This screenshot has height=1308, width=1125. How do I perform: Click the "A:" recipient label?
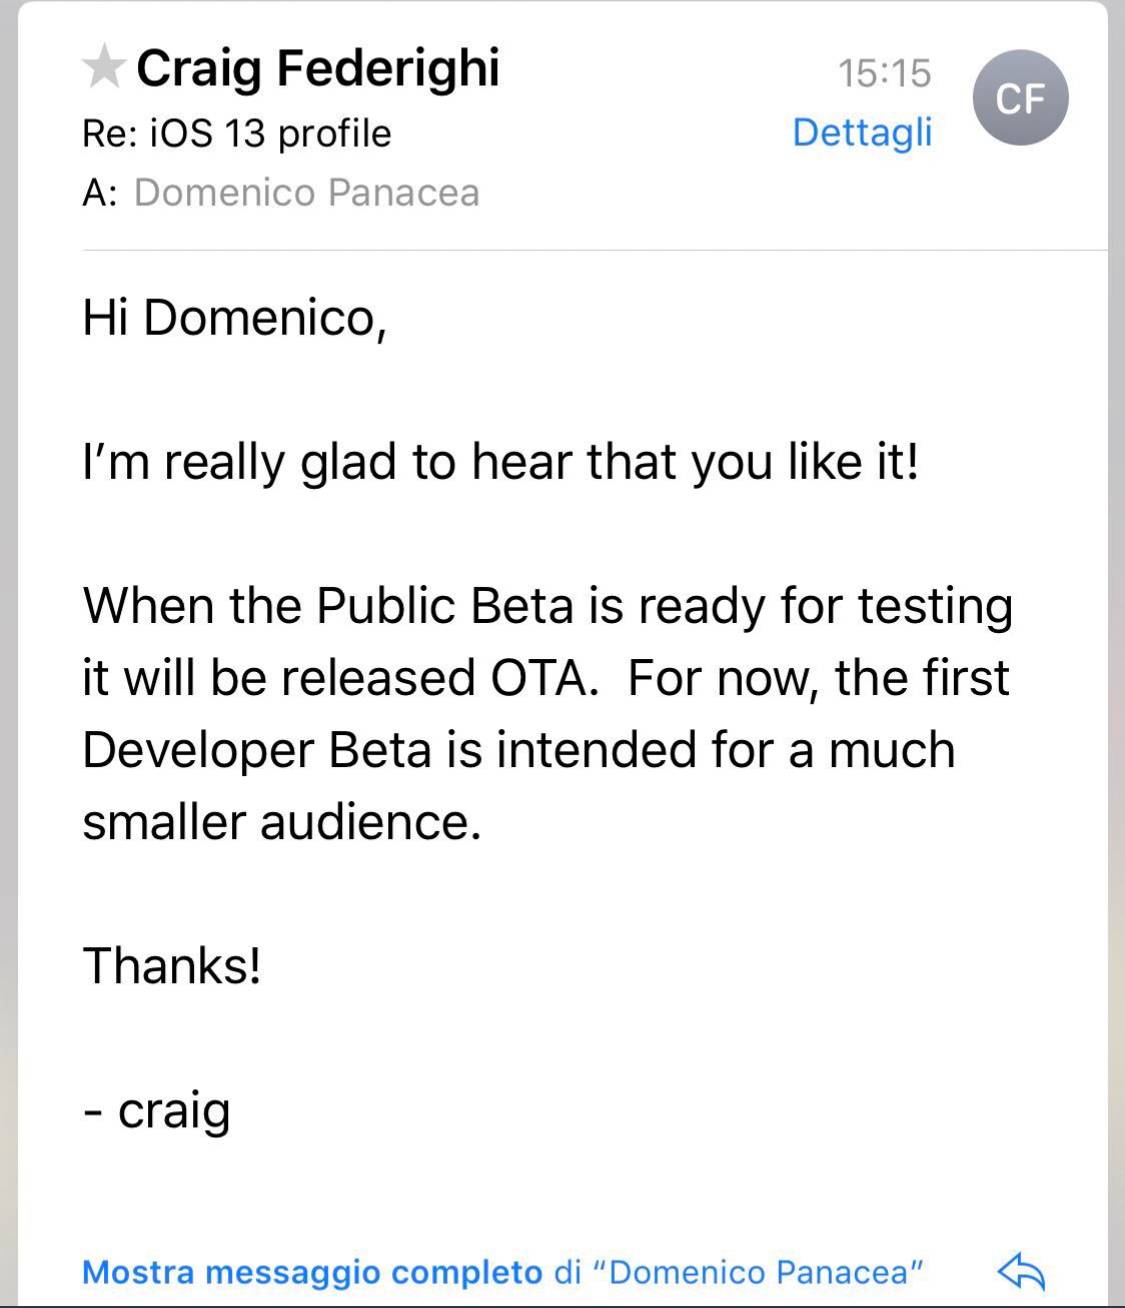click(100, 192)
